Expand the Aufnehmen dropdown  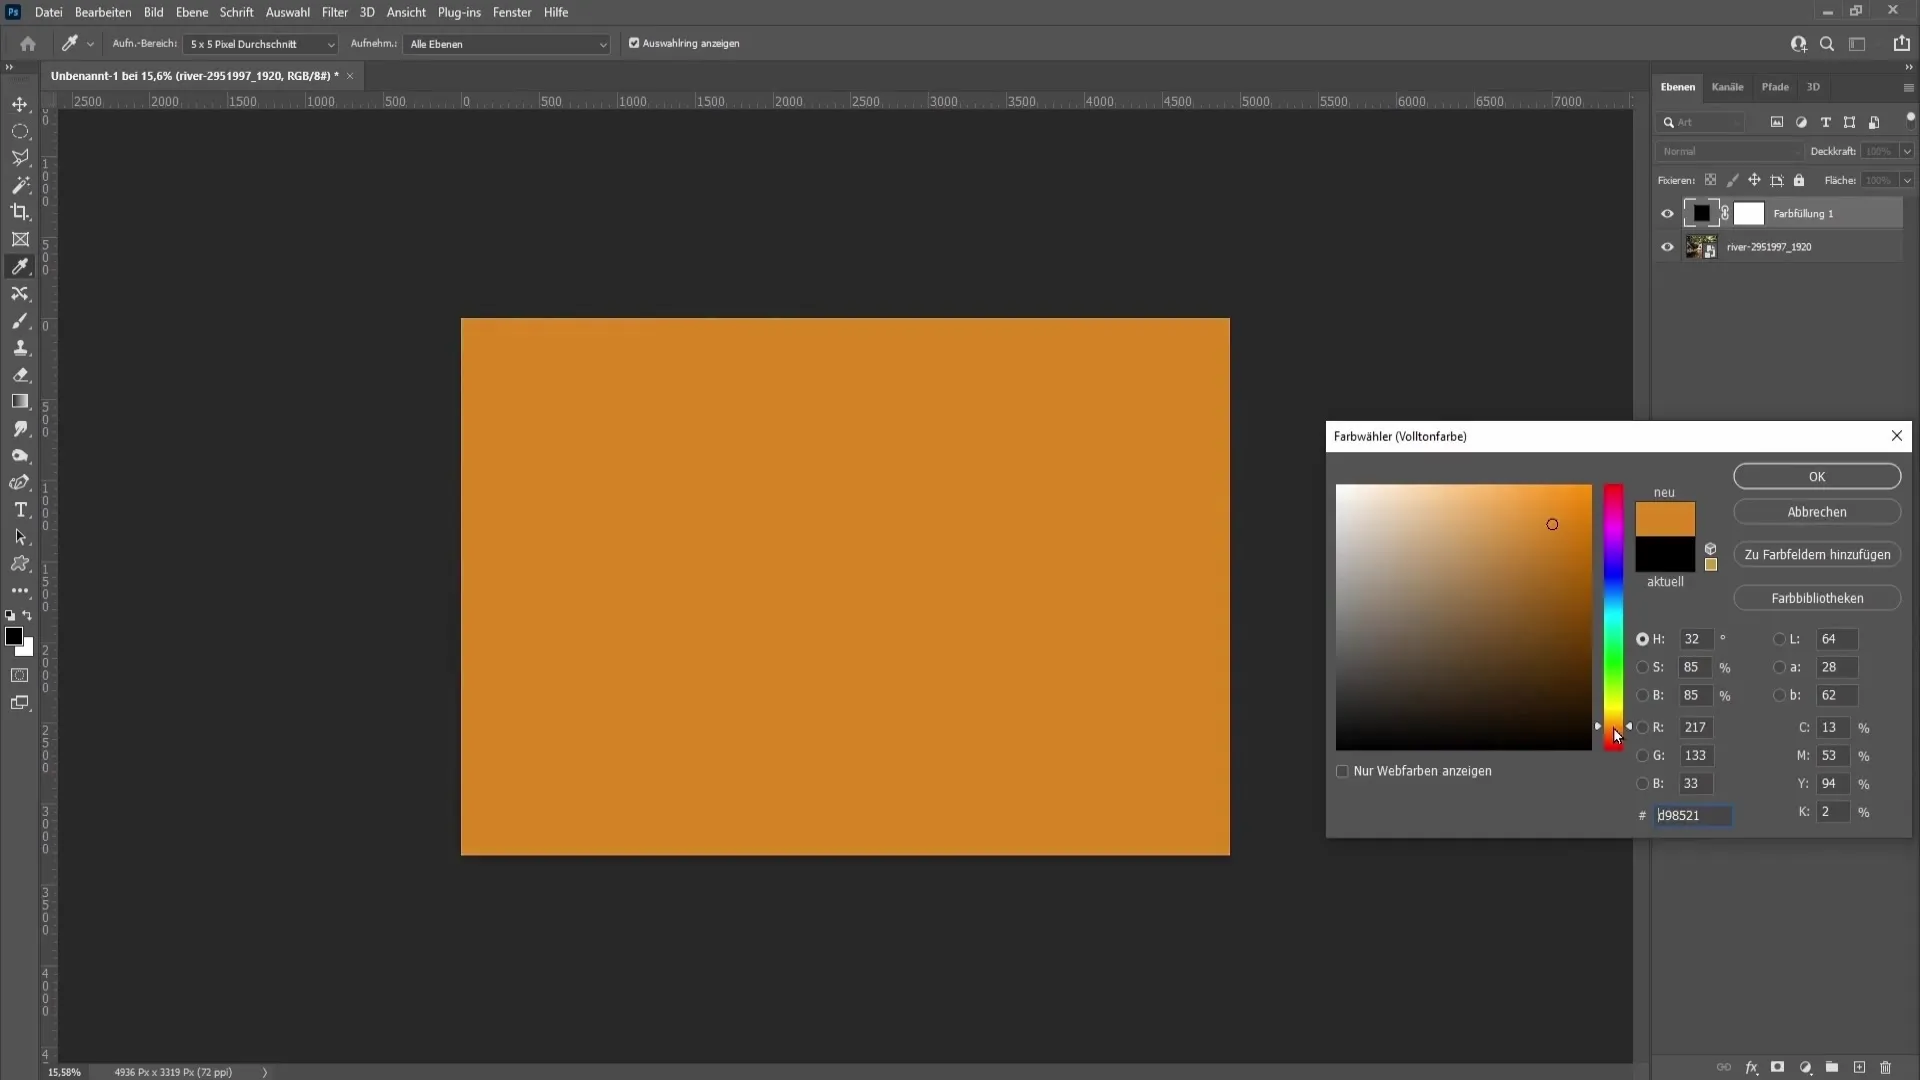(601, 44)
